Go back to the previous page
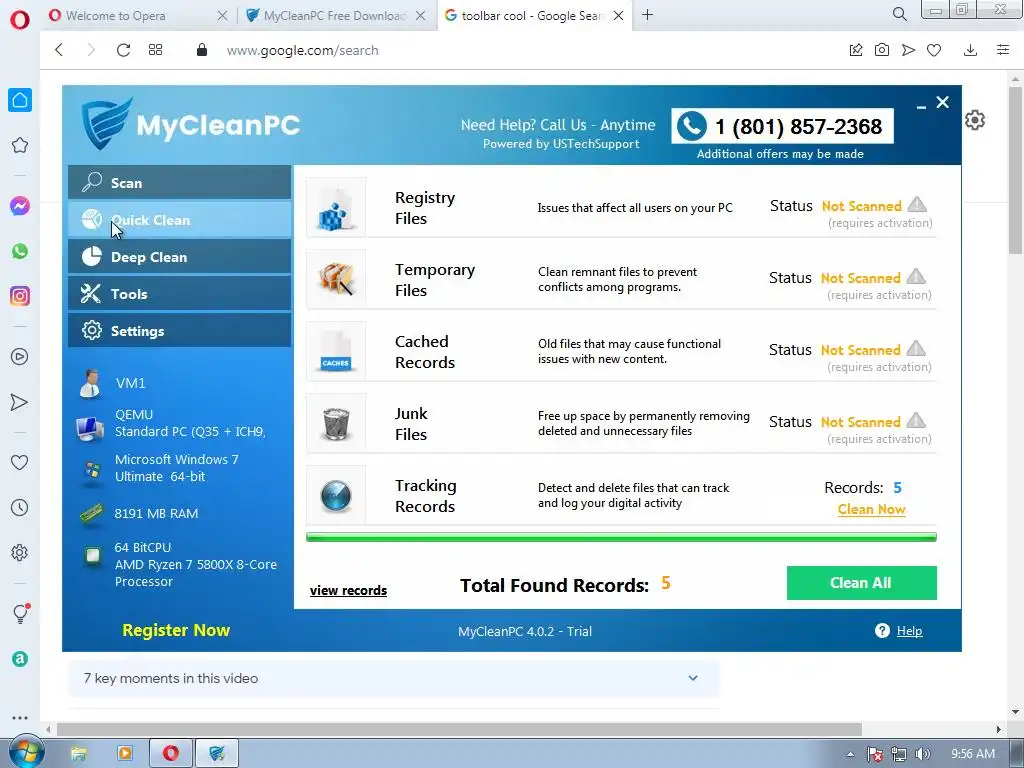1024x768 pixels. 59,50
